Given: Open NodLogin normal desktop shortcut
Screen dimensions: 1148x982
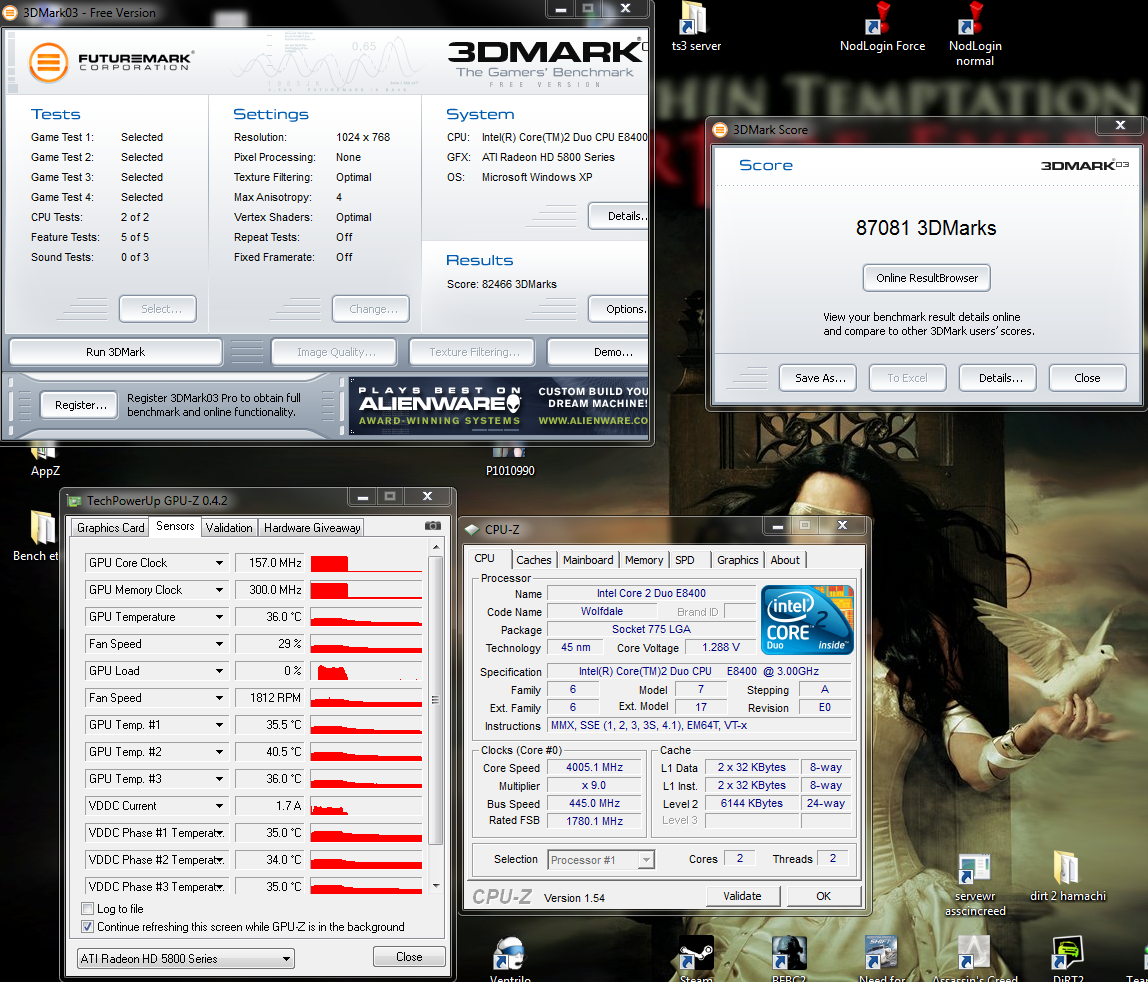Looking at the screenshot, I should 974,34.
